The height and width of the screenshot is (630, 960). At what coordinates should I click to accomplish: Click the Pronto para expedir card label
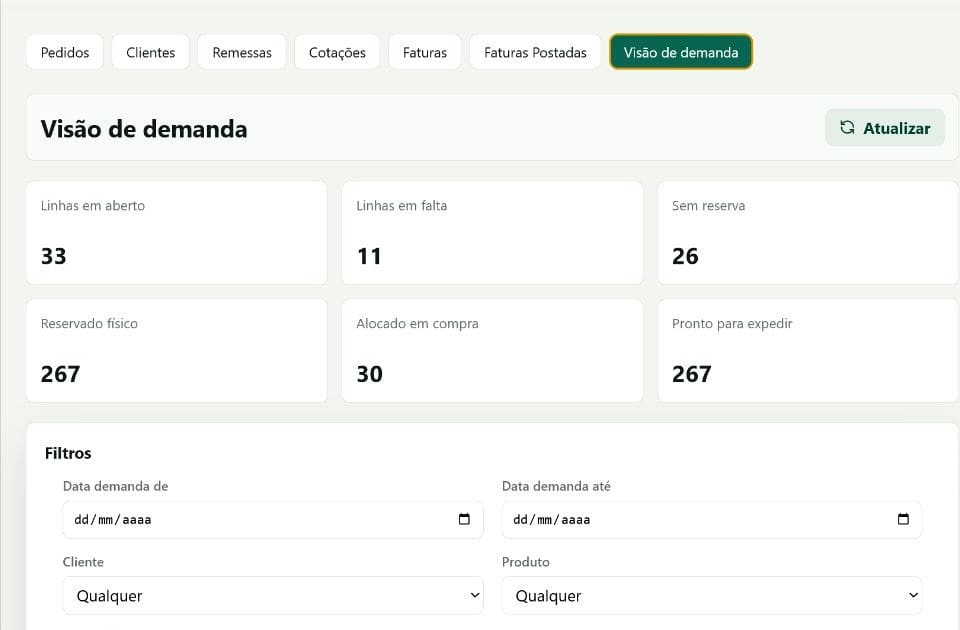pos(732,323)
